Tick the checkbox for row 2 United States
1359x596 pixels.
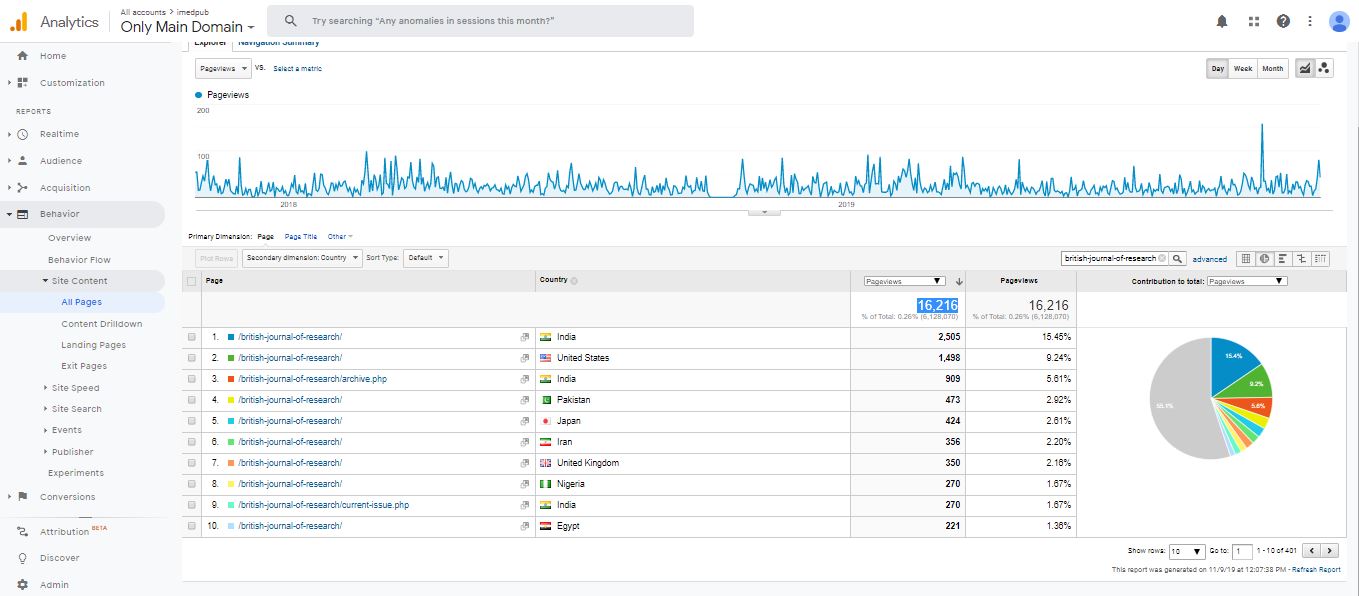192,358
